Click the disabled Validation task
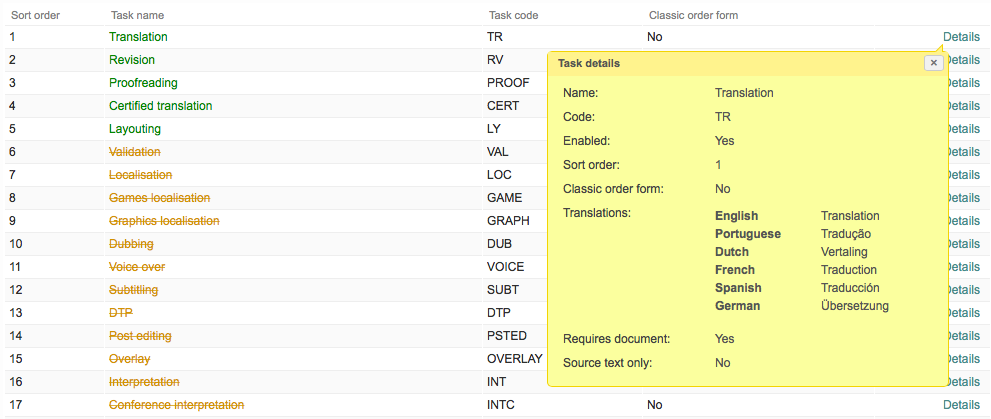991x419 pixels. [135, 152]
